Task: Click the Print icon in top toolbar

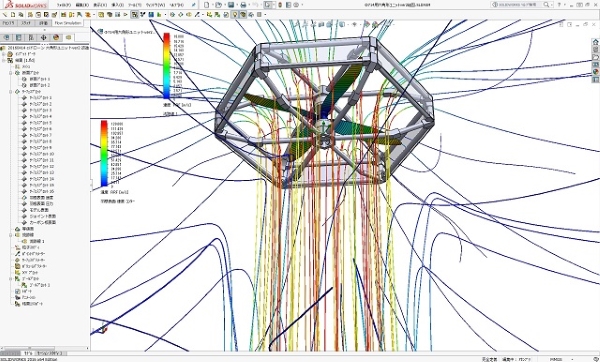Action: coord(243,5)
